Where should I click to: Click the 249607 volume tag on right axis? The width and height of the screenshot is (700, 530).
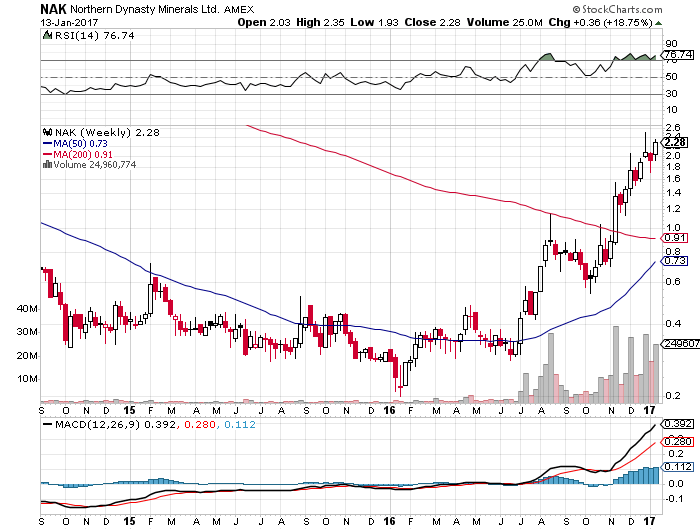680,343
